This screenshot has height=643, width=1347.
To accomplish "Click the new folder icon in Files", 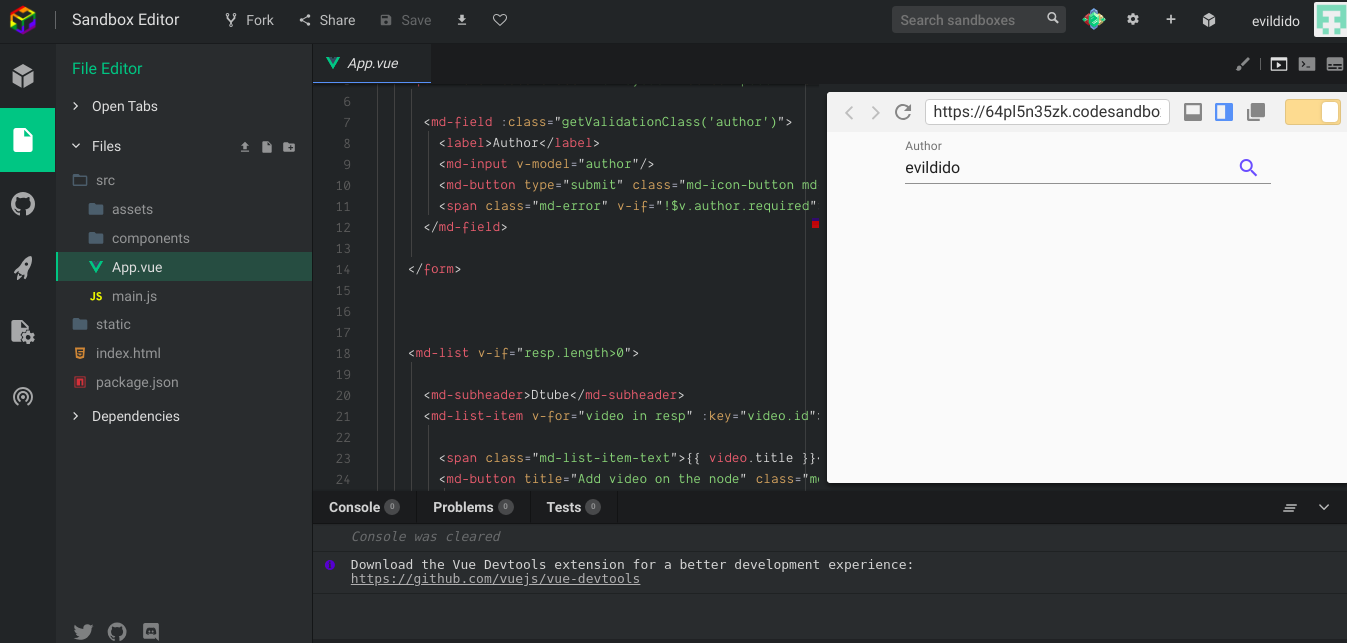I will pos(289,147).
